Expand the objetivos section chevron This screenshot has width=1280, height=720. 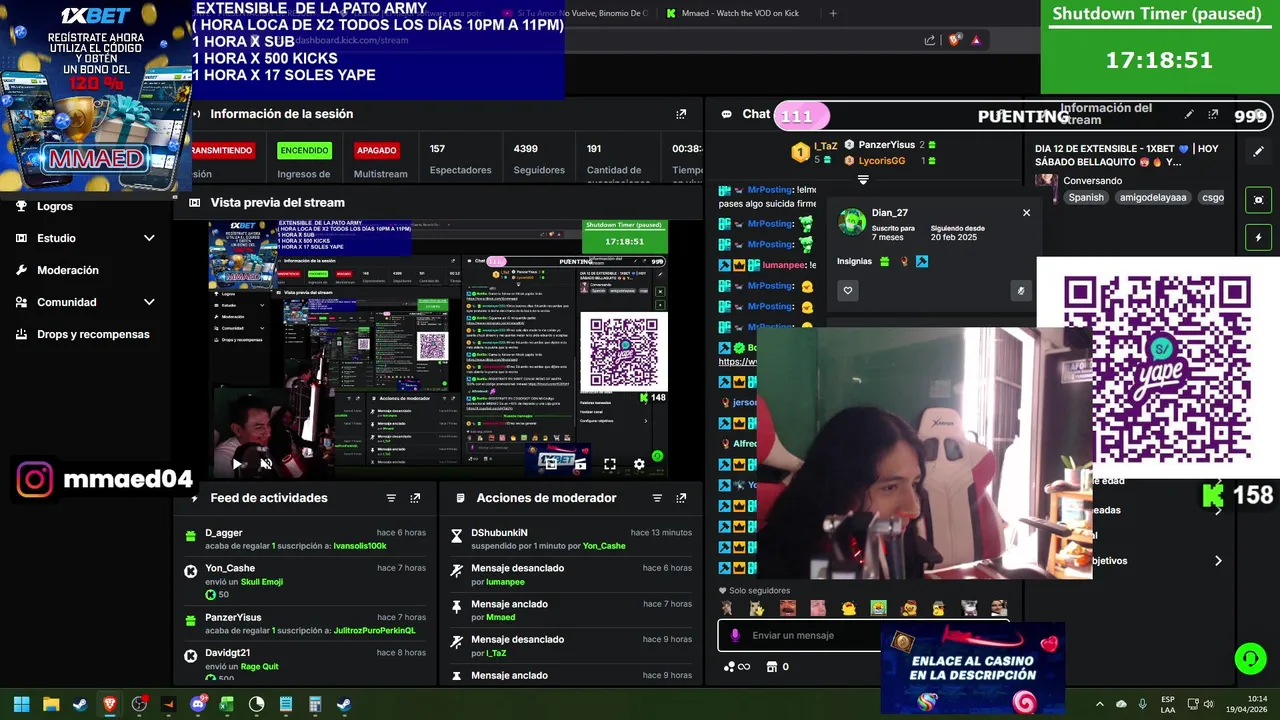point(1218,561)
